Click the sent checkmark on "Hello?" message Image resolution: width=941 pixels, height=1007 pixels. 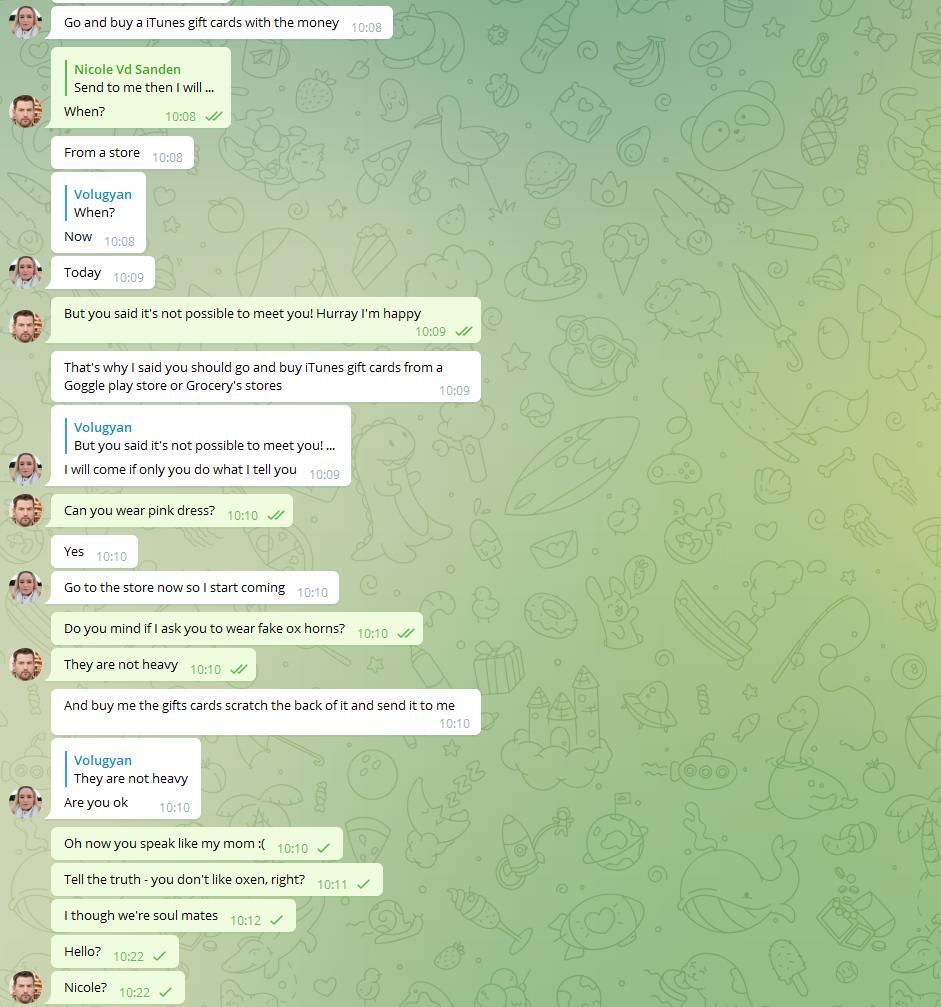pyautogui.click(x=159, y=956)
